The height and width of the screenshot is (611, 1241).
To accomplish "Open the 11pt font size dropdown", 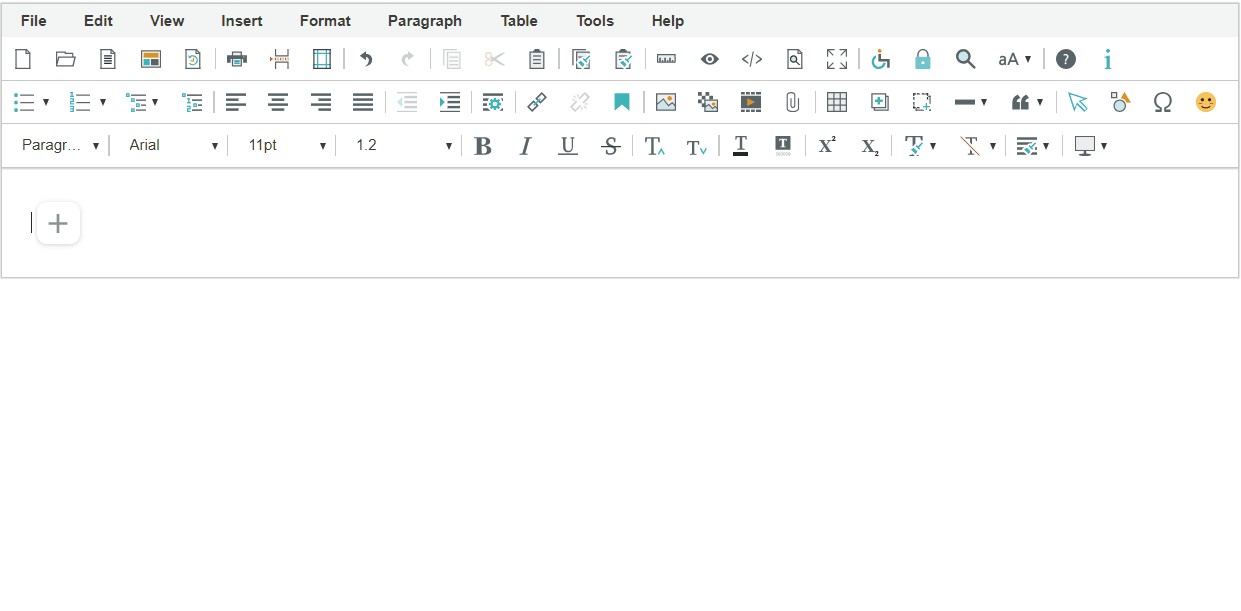I will coord(288,146).
